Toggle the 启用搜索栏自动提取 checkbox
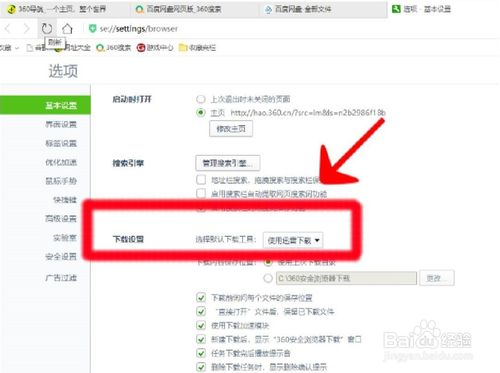Image resolution: width=500 pixels, height=373 pixels. coord(201,193)
